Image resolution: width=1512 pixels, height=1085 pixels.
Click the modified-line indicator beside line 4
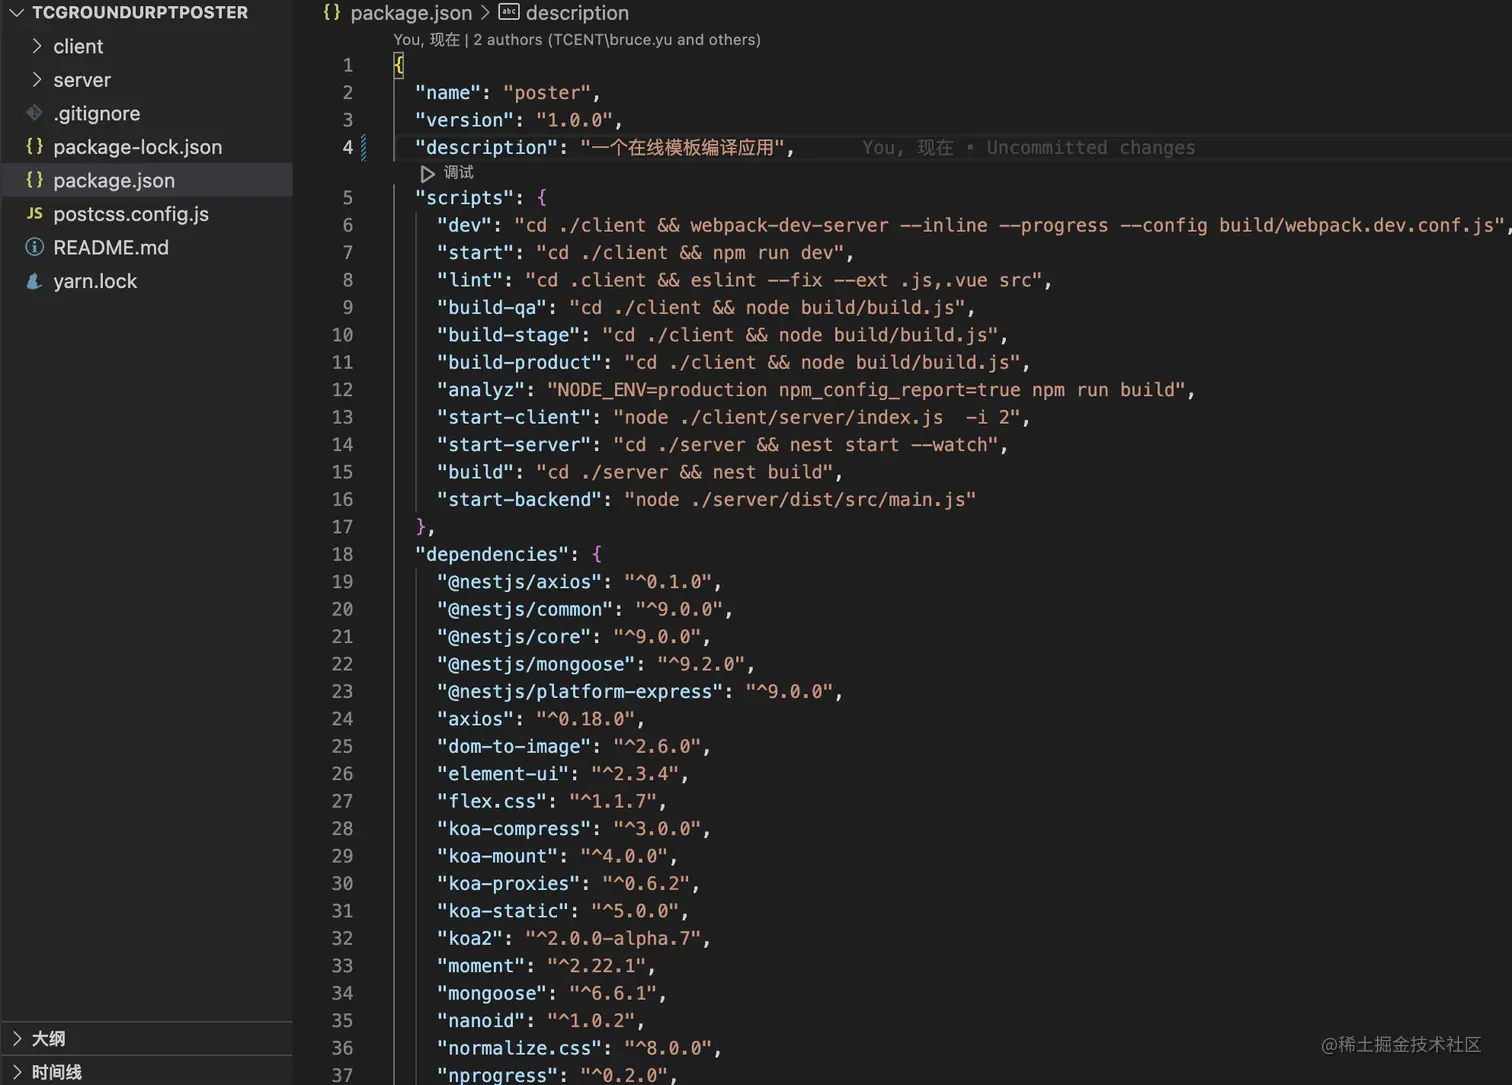click(363, 148)
